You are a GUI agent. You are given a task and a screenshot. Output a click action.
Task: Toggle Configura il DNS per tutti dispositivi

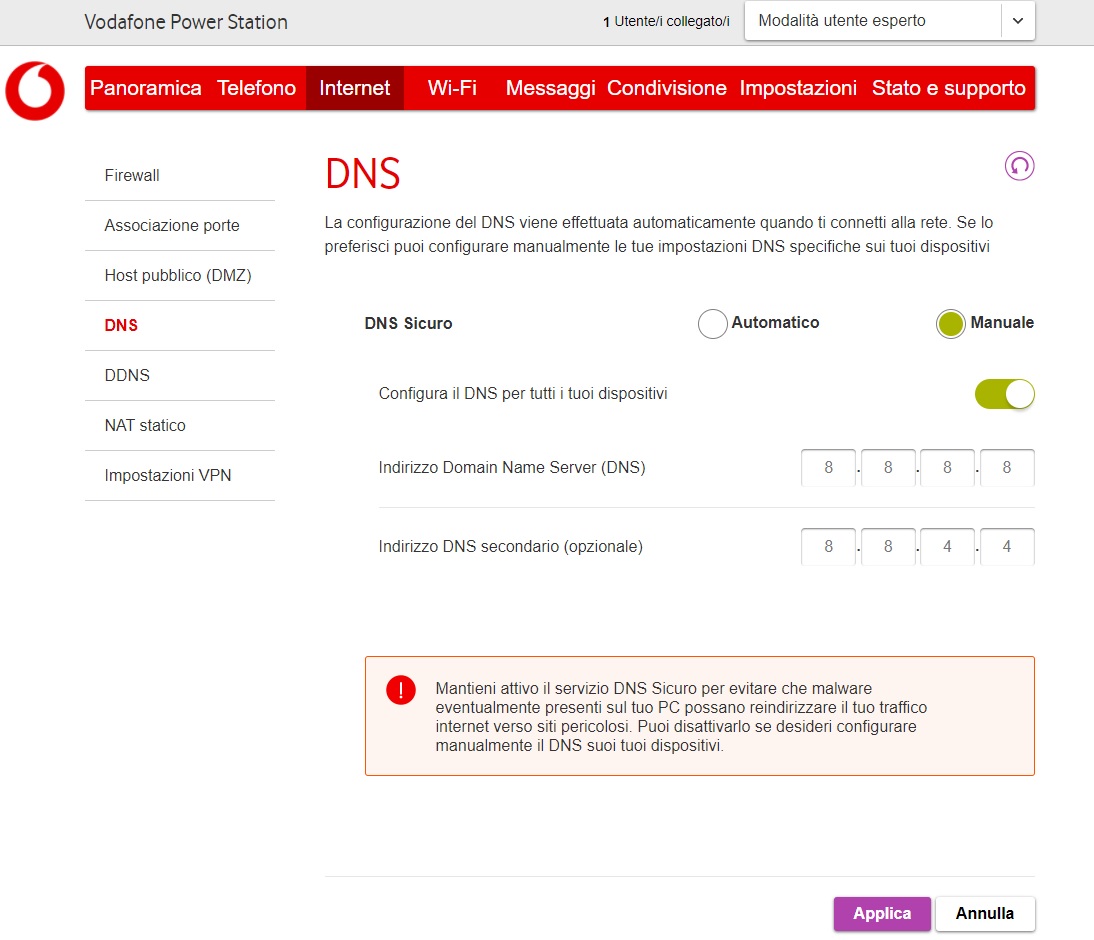click(x=1005, y=394)
